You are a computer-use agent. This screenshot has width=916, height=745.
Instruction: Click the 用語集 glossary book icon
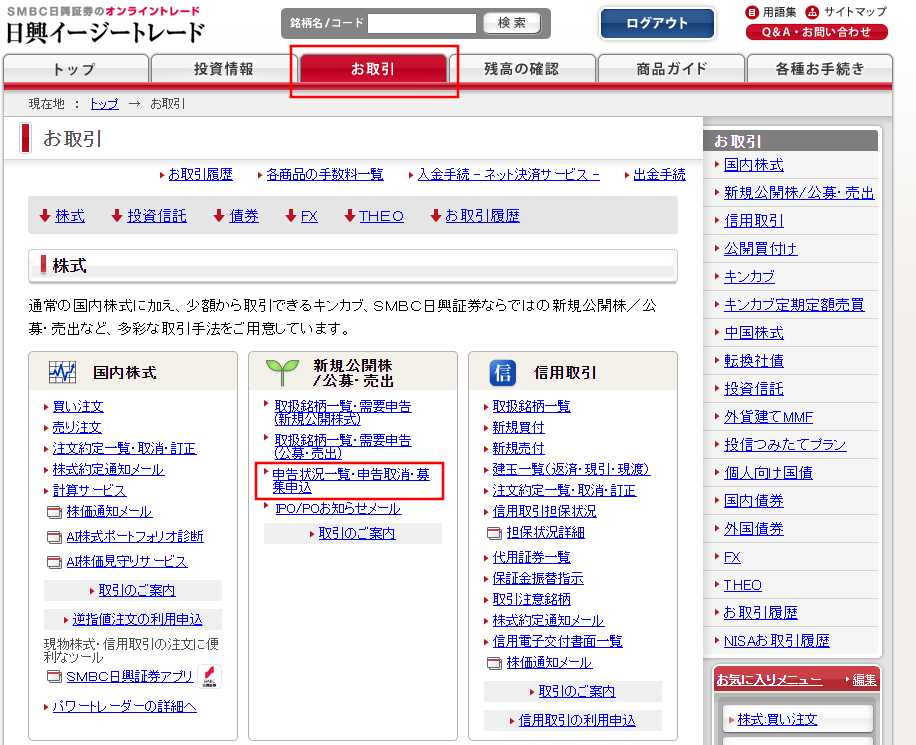753,12
